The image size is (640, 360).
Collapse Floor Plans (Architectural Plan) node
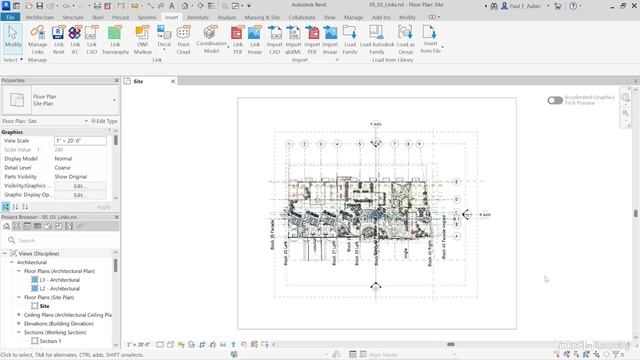19,271
